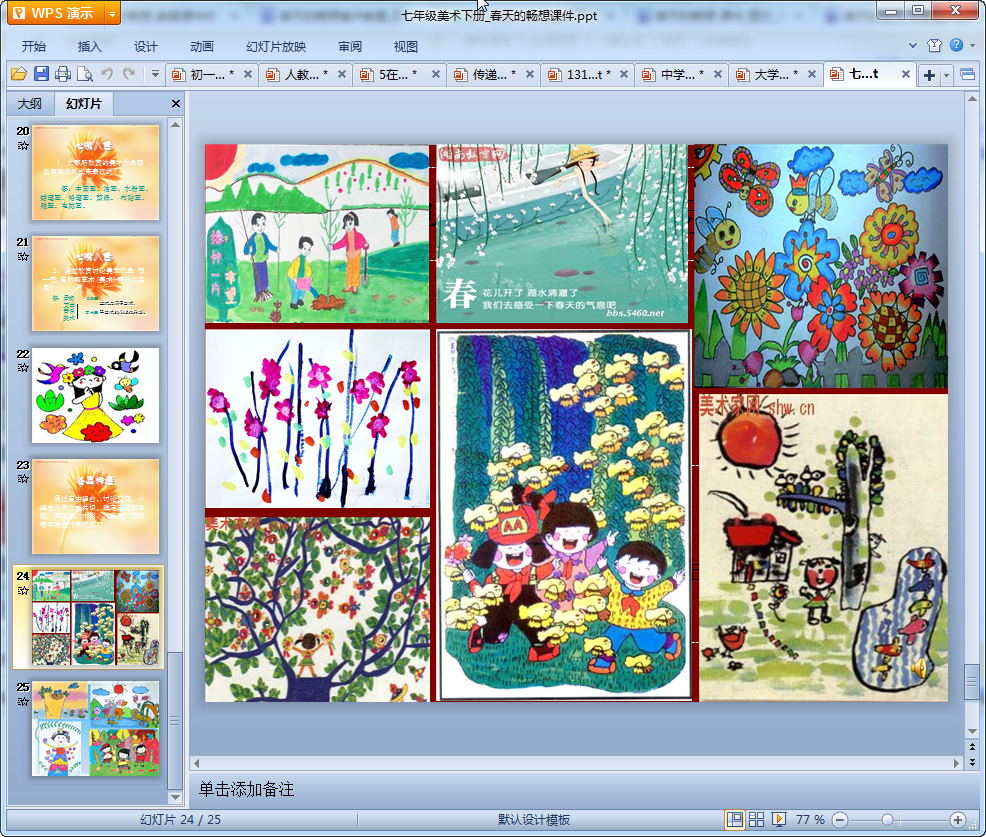
Task: Close the slide thumbnail pane
Action: coord(176,104)
